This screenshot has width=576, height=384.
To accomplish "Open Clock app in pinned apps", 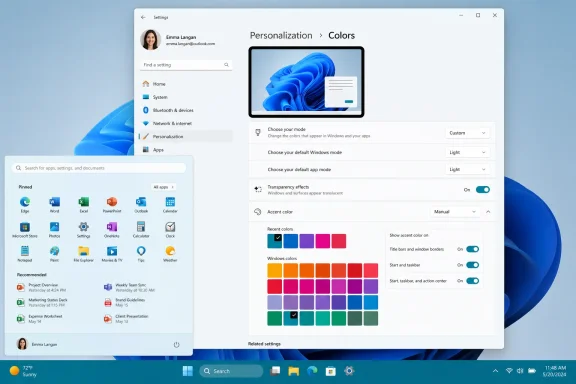I will click(x=170, y=229).
